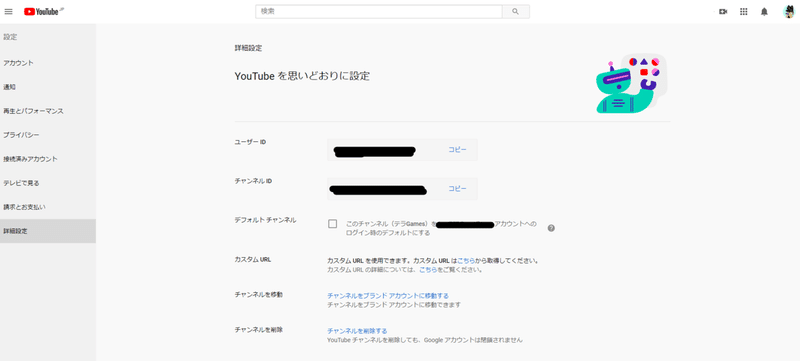Open プライバシー settings section
Screen dimensions: 800x361
(48, 135)
